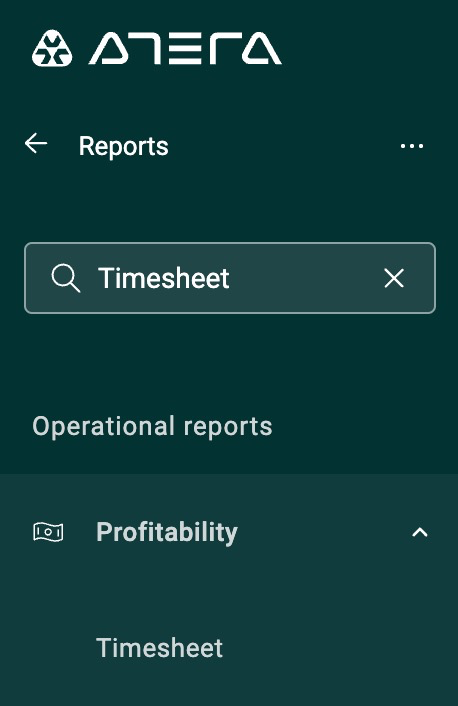Click the Atera triangular logo icon
Image resolution: width=458 pixels, height=706 pixels.
(52, 49)
